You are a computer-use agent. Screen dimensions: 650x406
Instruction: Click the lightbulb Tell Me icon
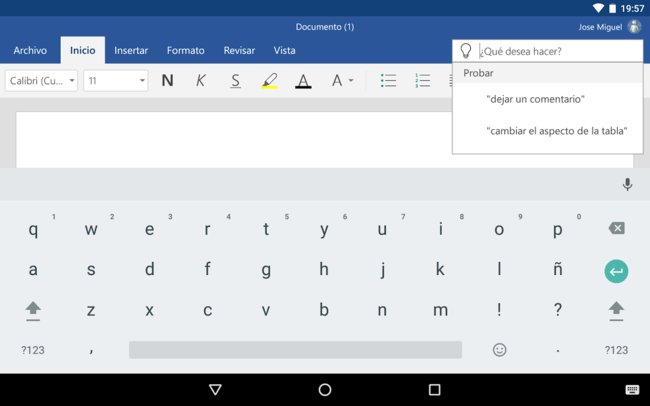[466, 51]
